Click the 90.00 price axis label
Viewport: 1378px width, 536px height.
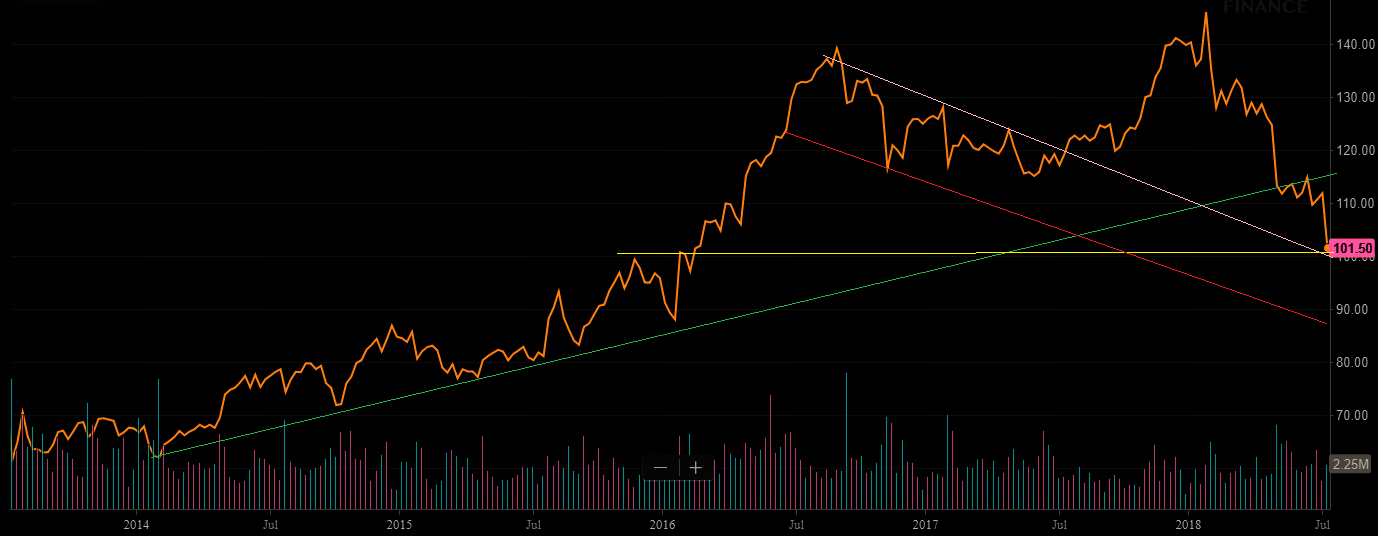click(1355, 309)
